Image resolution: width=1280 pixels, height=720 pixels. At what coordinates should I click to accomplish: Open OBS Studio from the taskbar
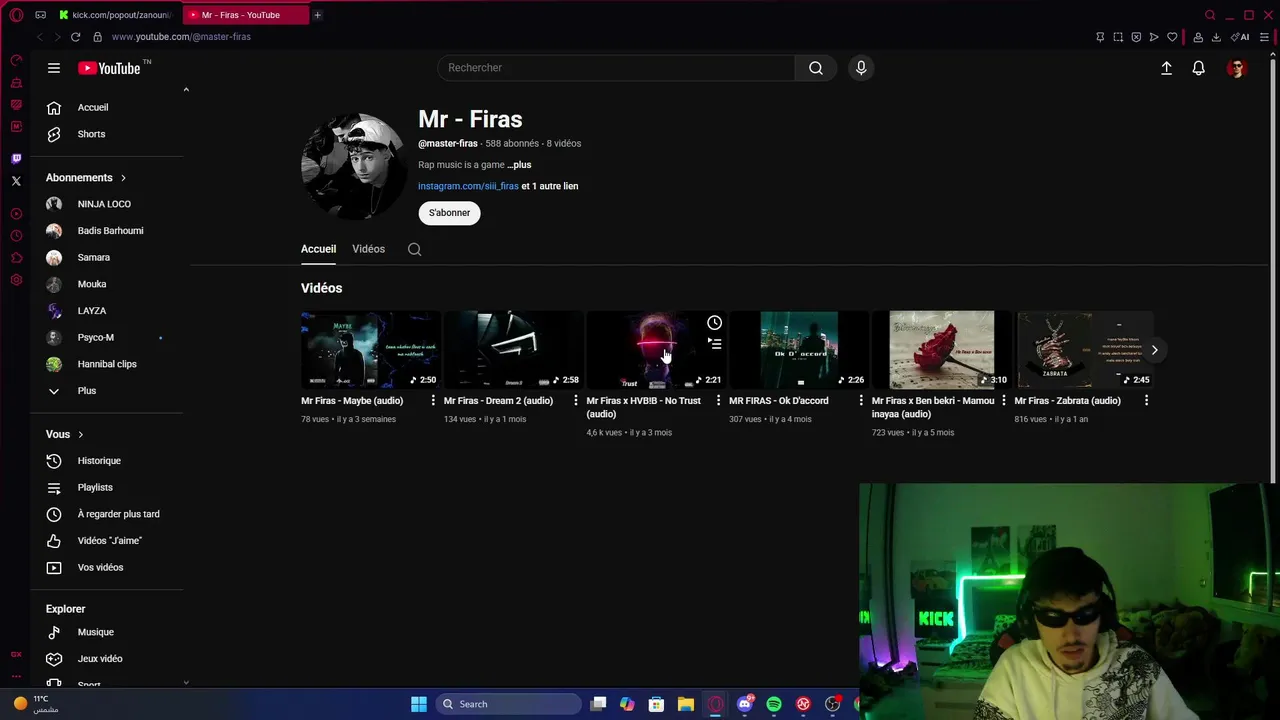832,704
